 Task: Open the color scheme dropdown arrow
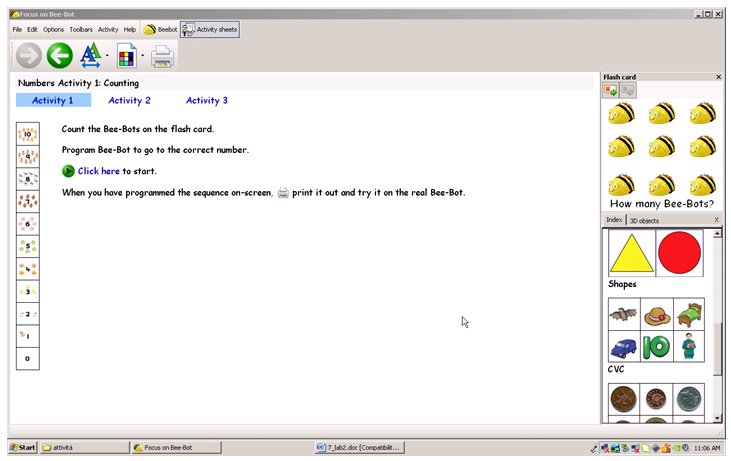[x=142, y=55]
